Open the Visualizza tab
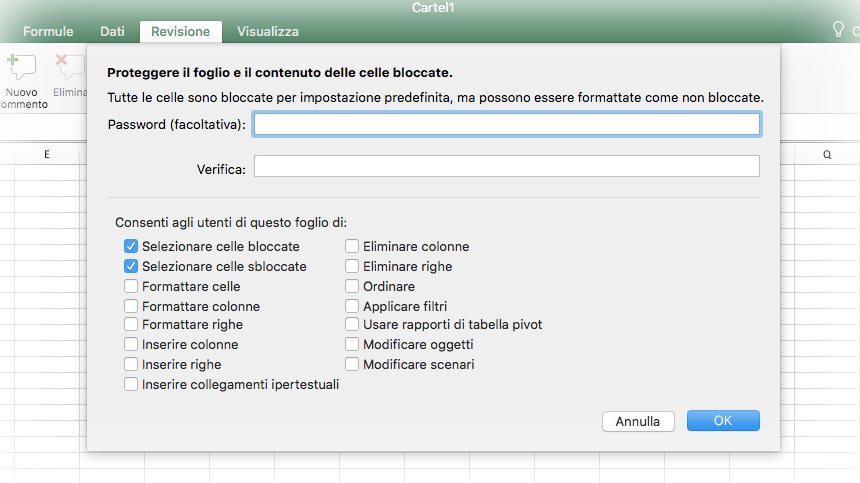The height and width of the screenshot is (483, 860). pos(267,31)
